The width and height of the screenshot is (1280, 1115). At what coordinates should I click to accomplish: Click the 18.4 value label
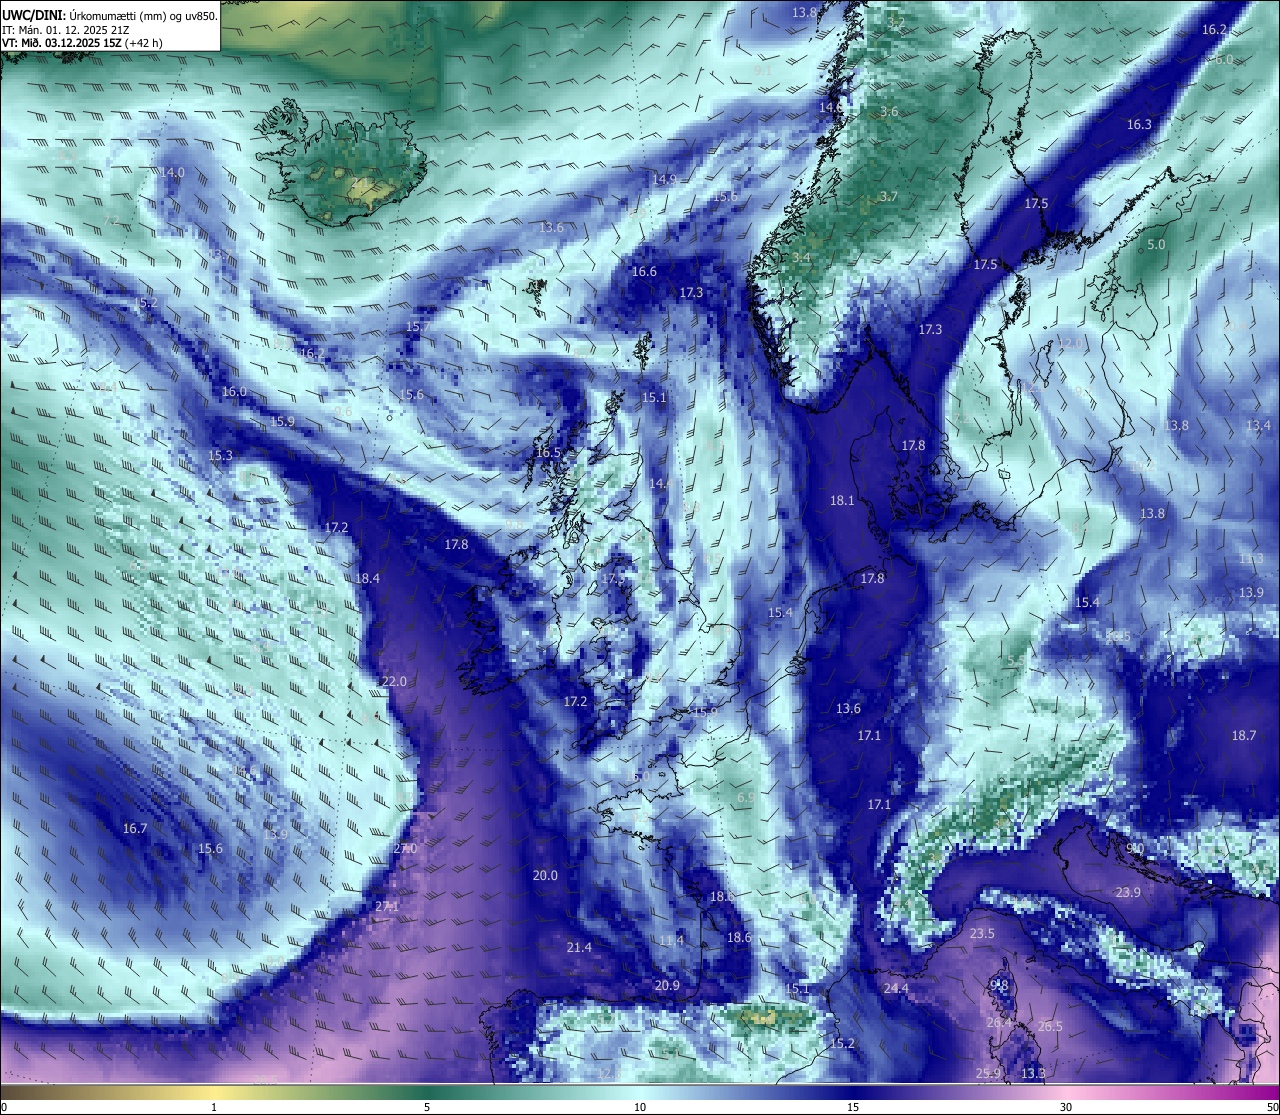point(367,578)
